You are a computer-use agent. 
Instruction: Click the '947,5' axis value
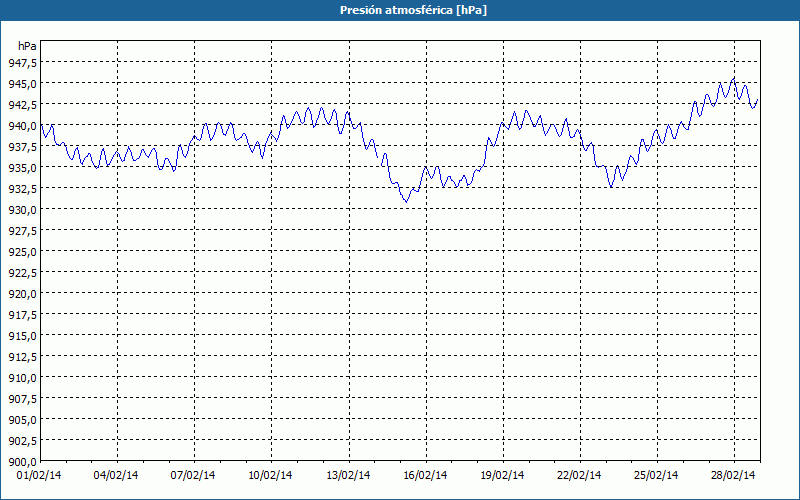pos(23,62)
